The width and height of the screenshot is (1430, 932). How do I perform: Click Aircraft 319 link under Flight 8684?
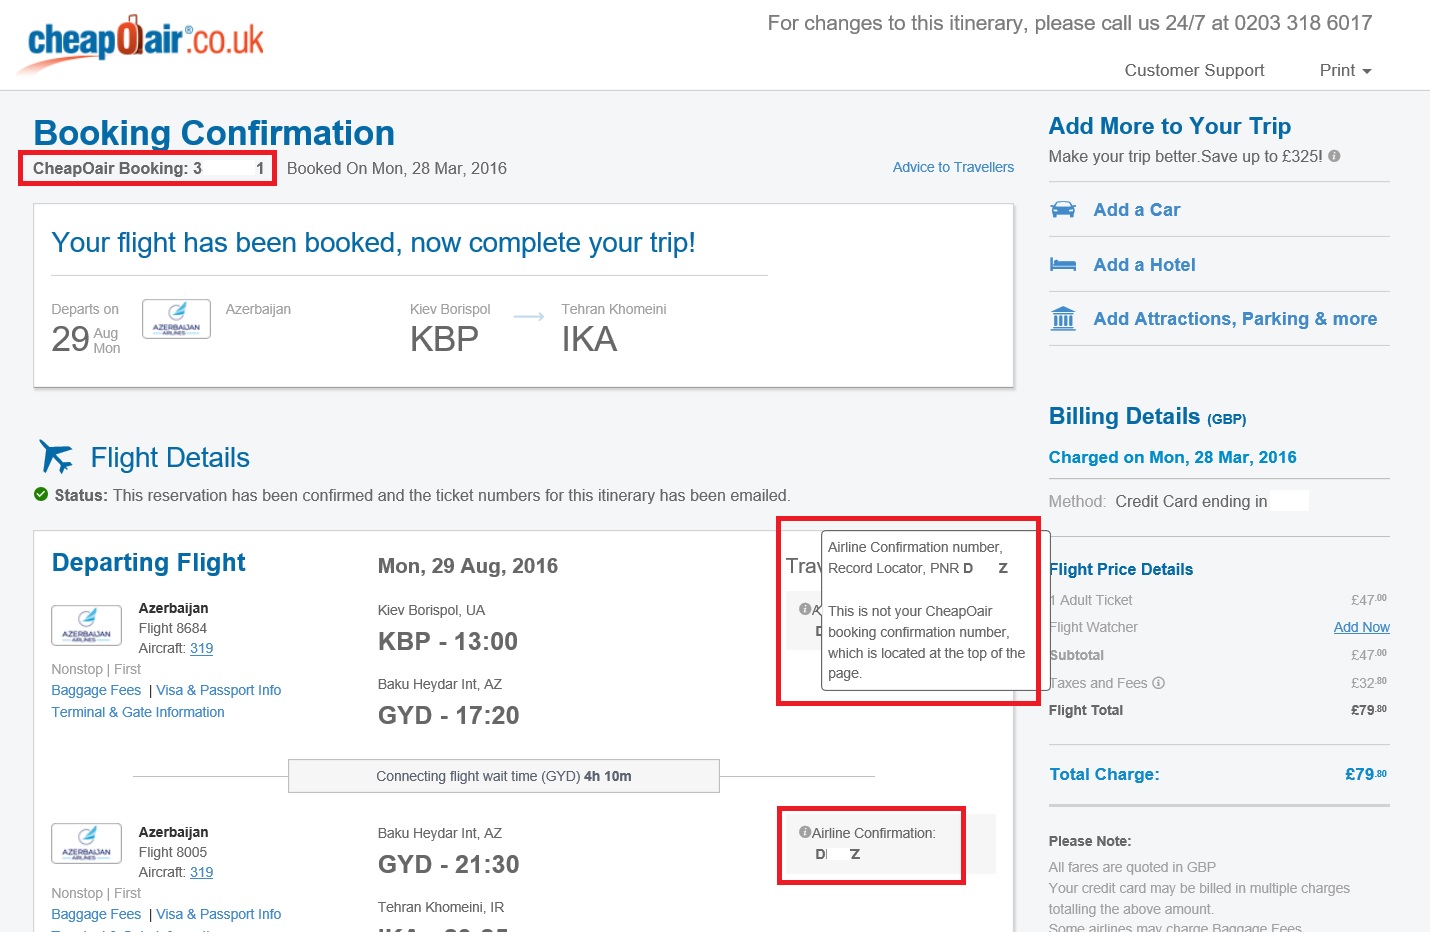(x=201, y=648)
